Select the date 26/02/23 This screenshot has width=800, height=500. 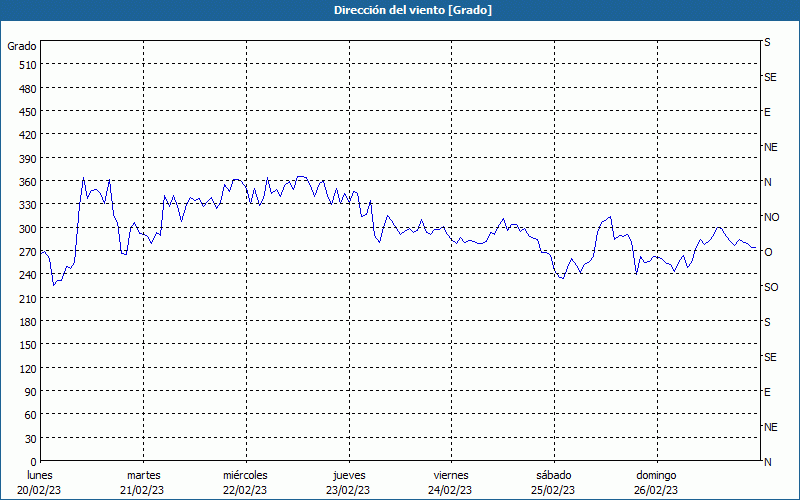[x=656, y=490]
